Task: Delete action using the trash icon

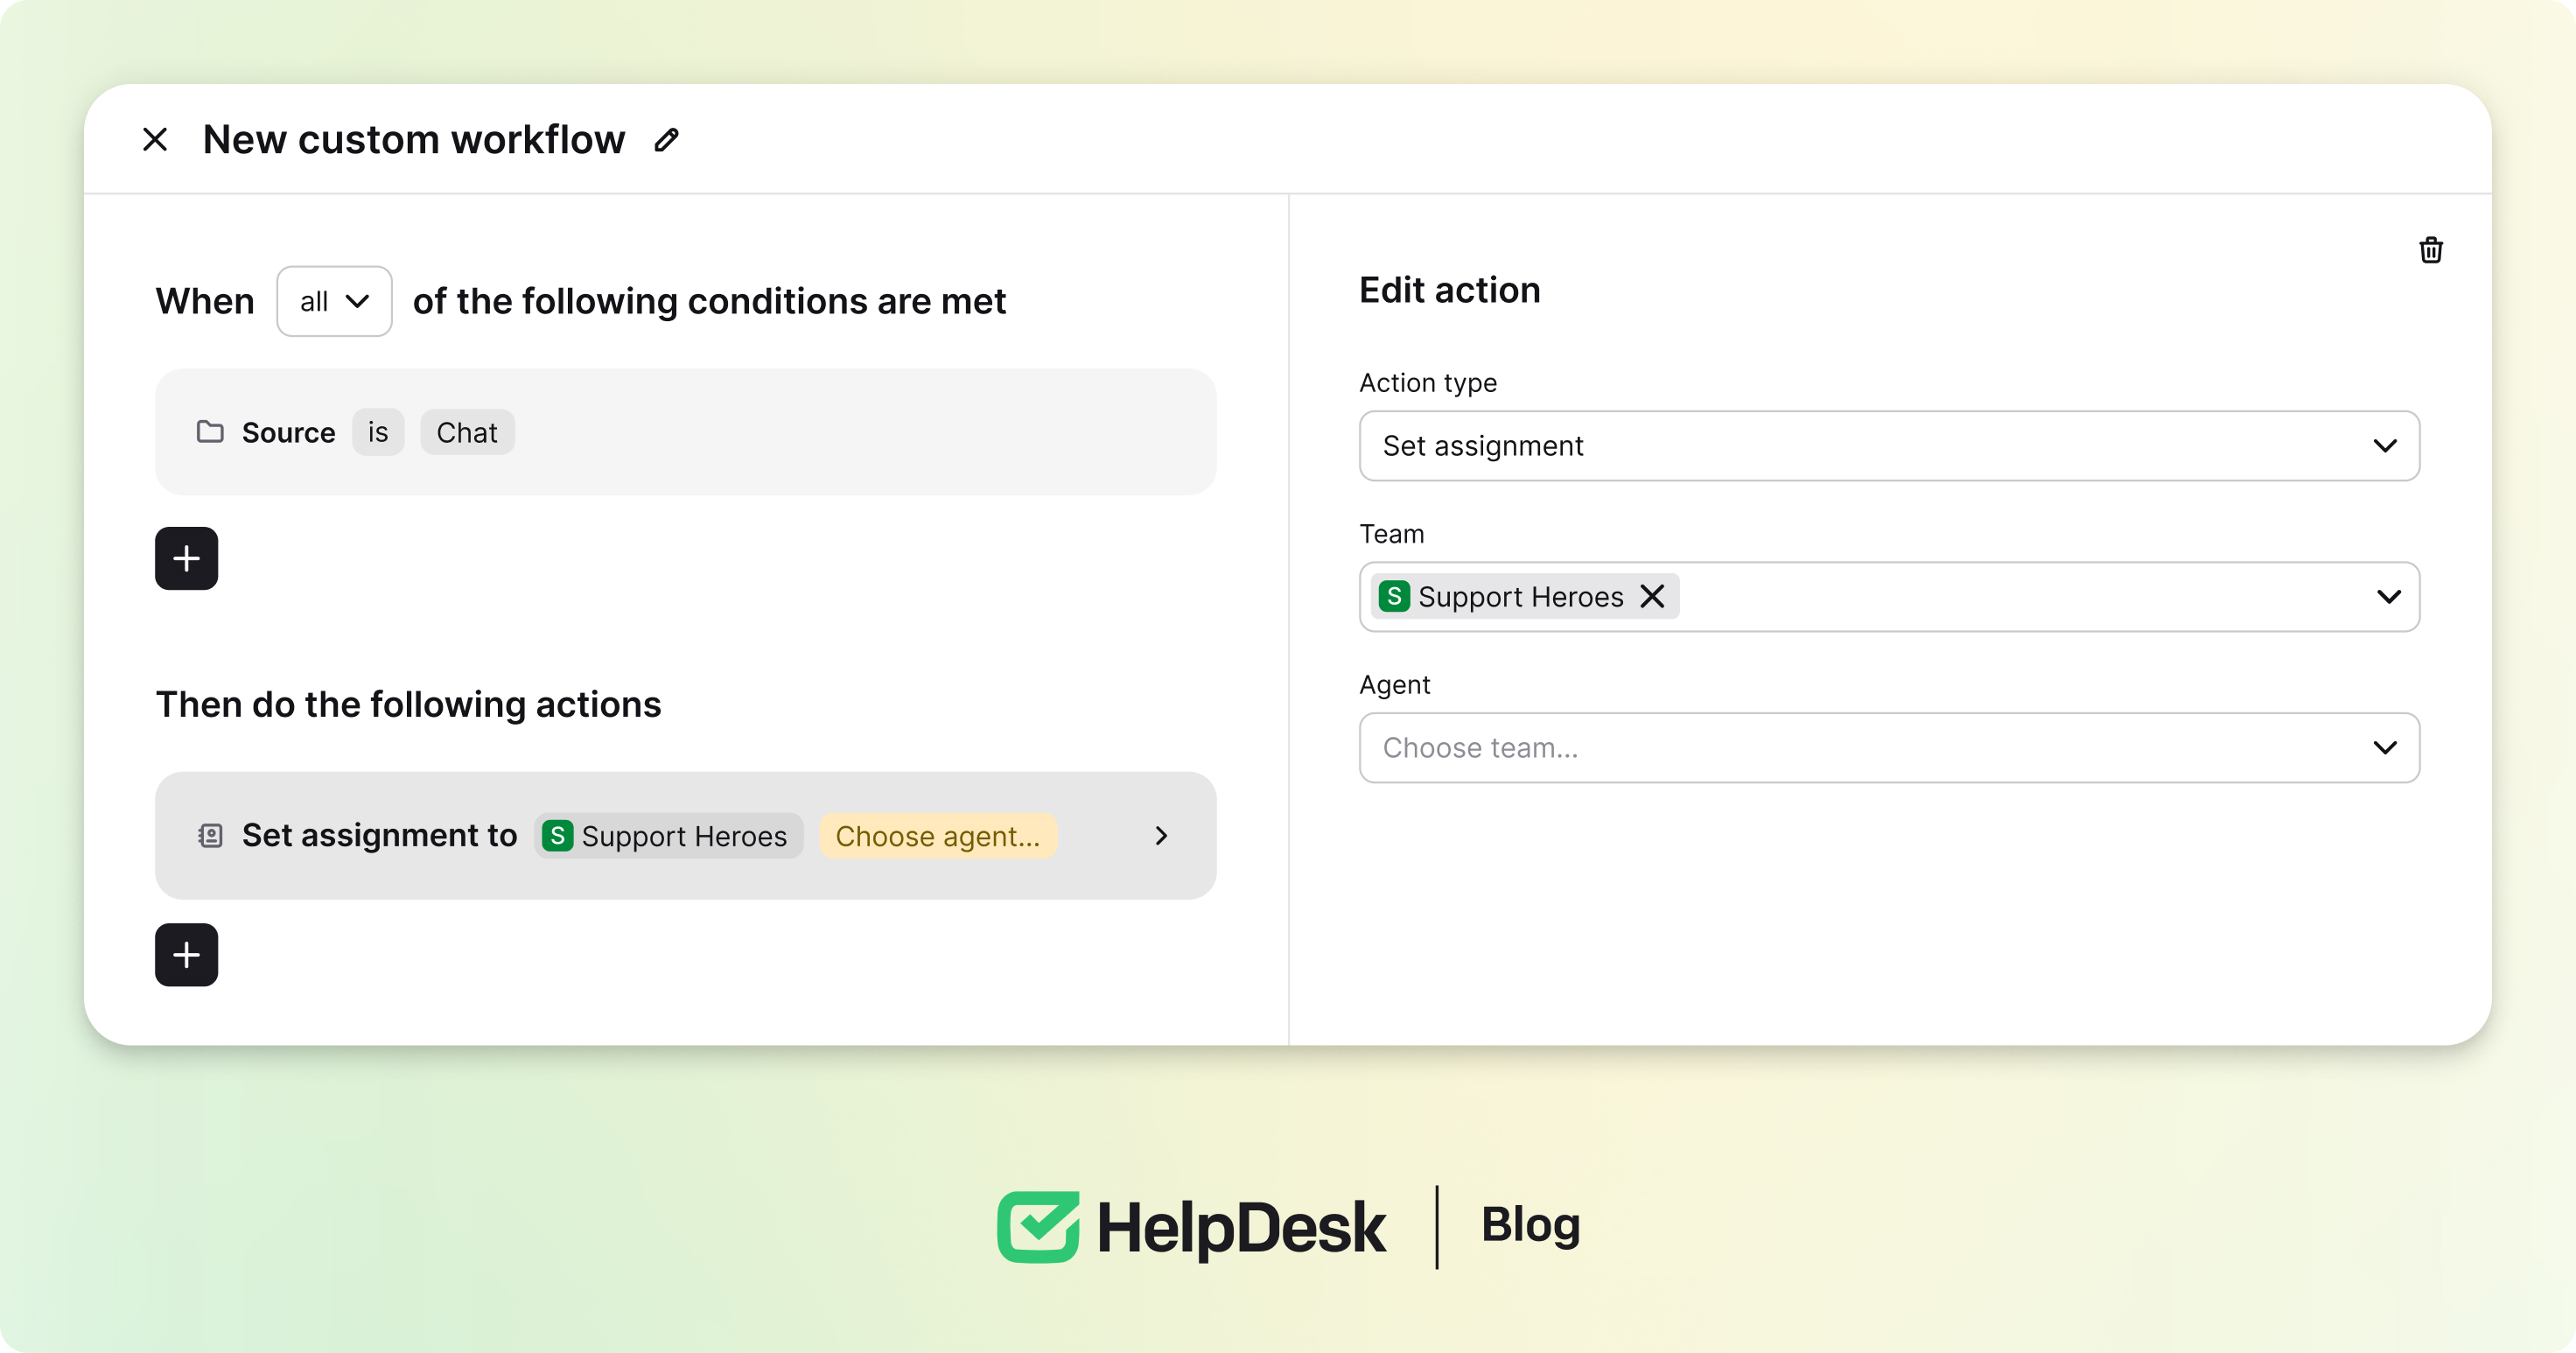Action: 2430,250
